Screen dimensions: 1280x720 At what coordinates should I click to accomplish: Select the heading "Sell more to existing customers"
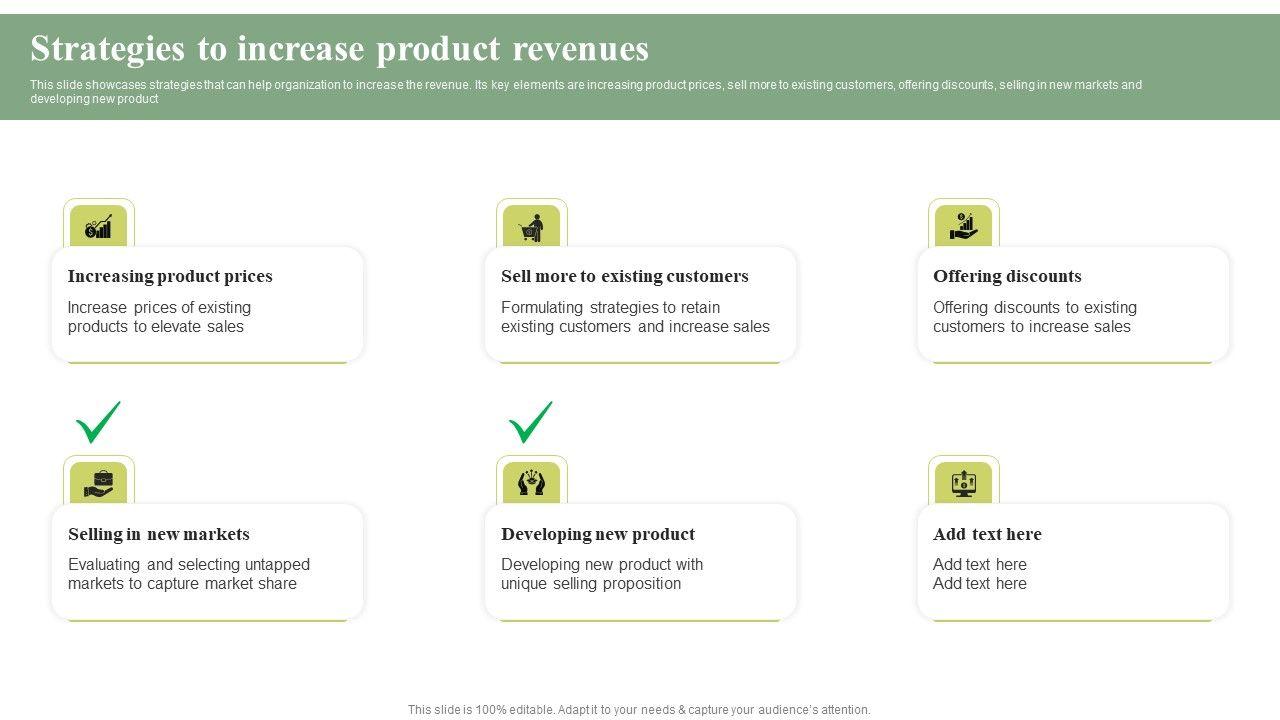click(625, 276)
